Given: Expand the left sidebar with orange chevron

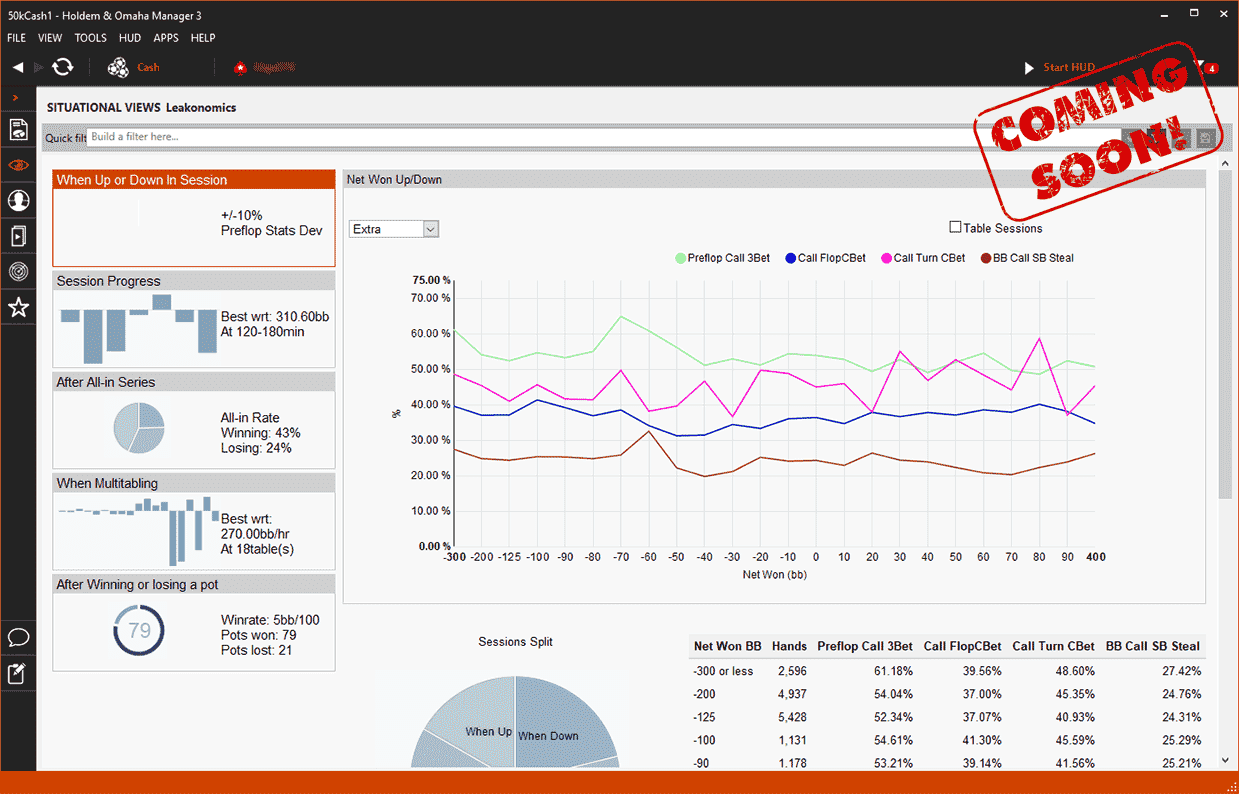Looking at the screenshot, I should pyautogui.click(x=15, y=97).
